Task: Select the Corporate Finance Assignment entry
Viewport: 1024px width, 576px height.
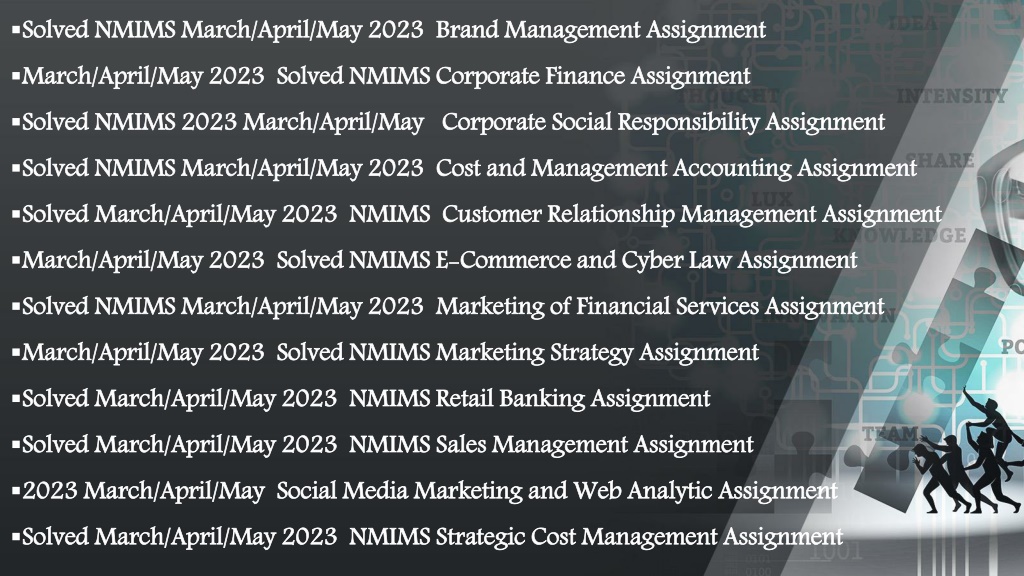Action: coord(381,76)
